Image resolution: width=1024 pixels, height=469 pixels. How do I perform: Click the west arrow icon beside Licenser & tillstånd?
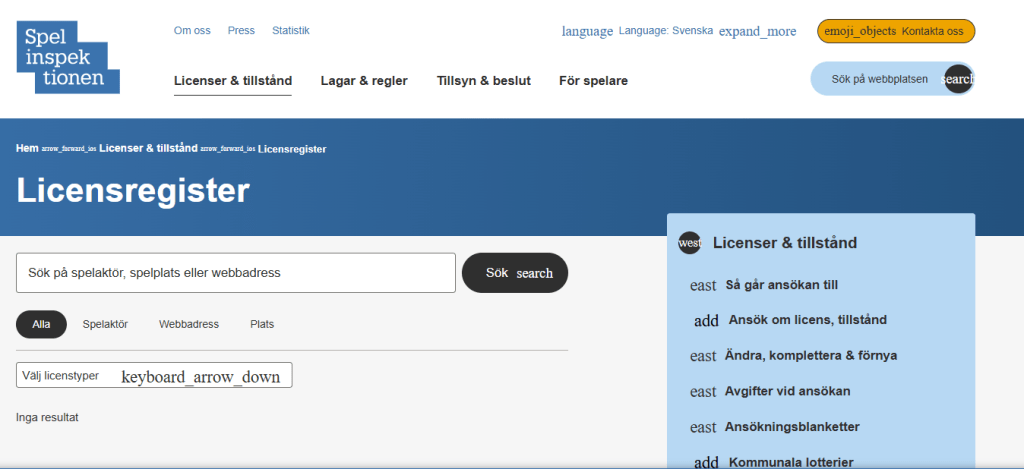(x=690, y=243)
